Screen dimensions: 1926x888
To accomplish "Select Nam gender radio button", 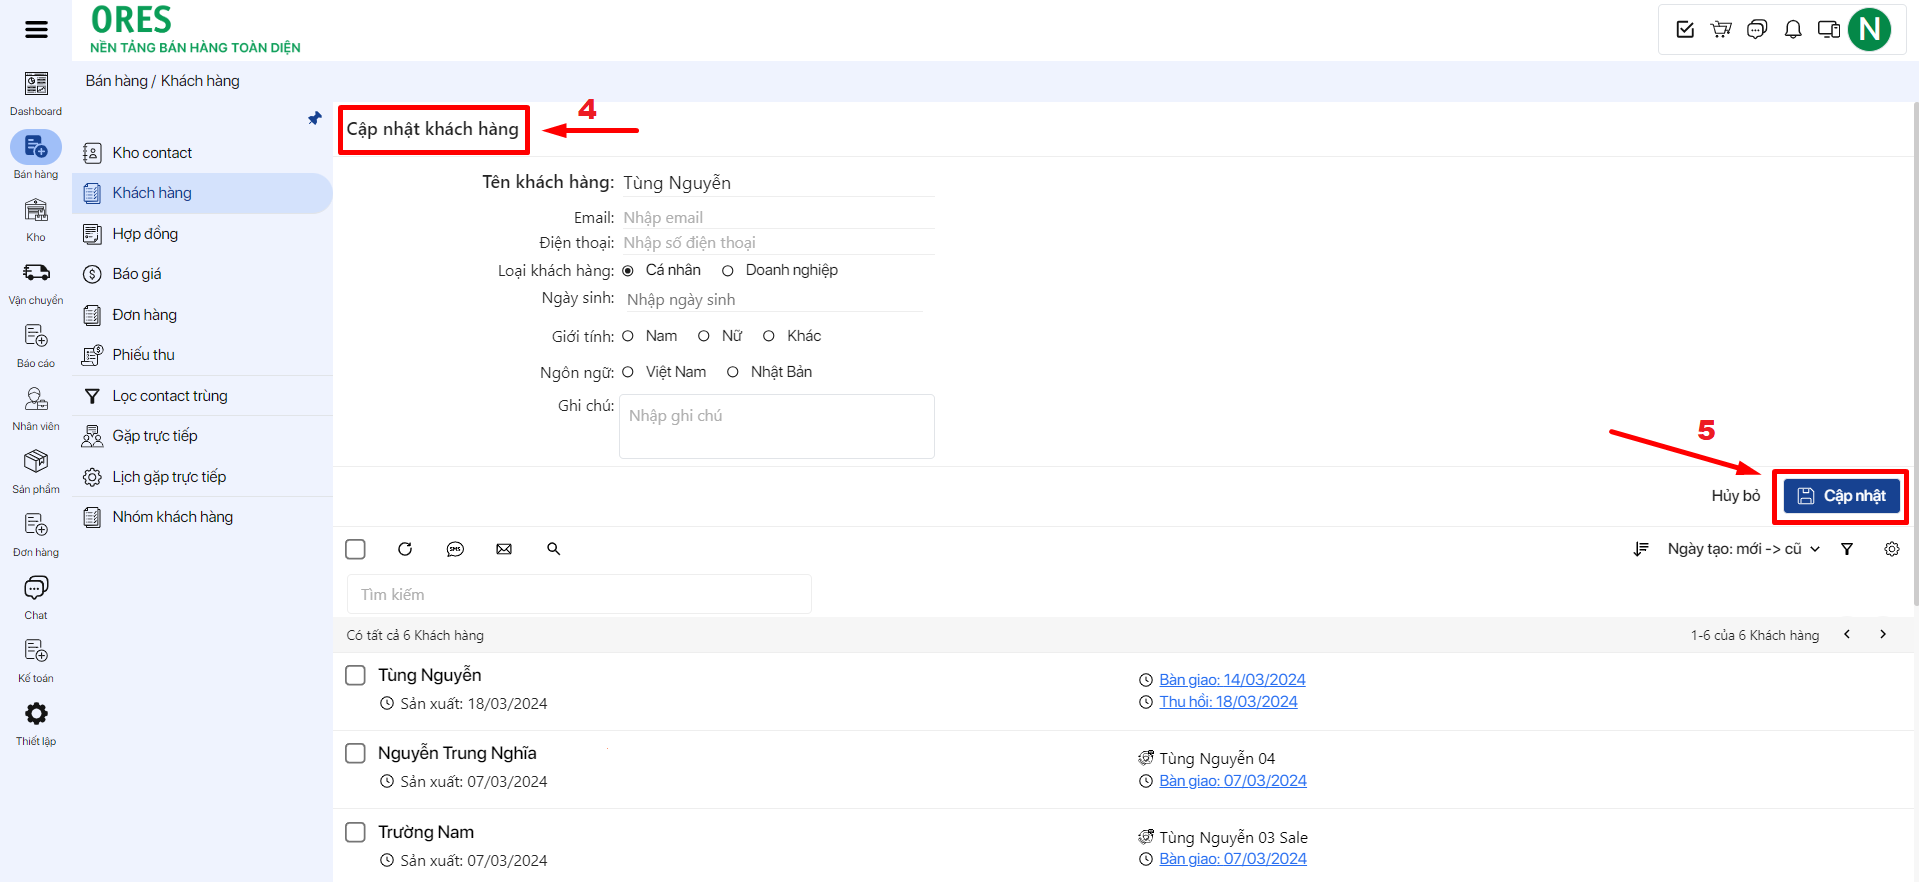I will click(x=628, y=336).
